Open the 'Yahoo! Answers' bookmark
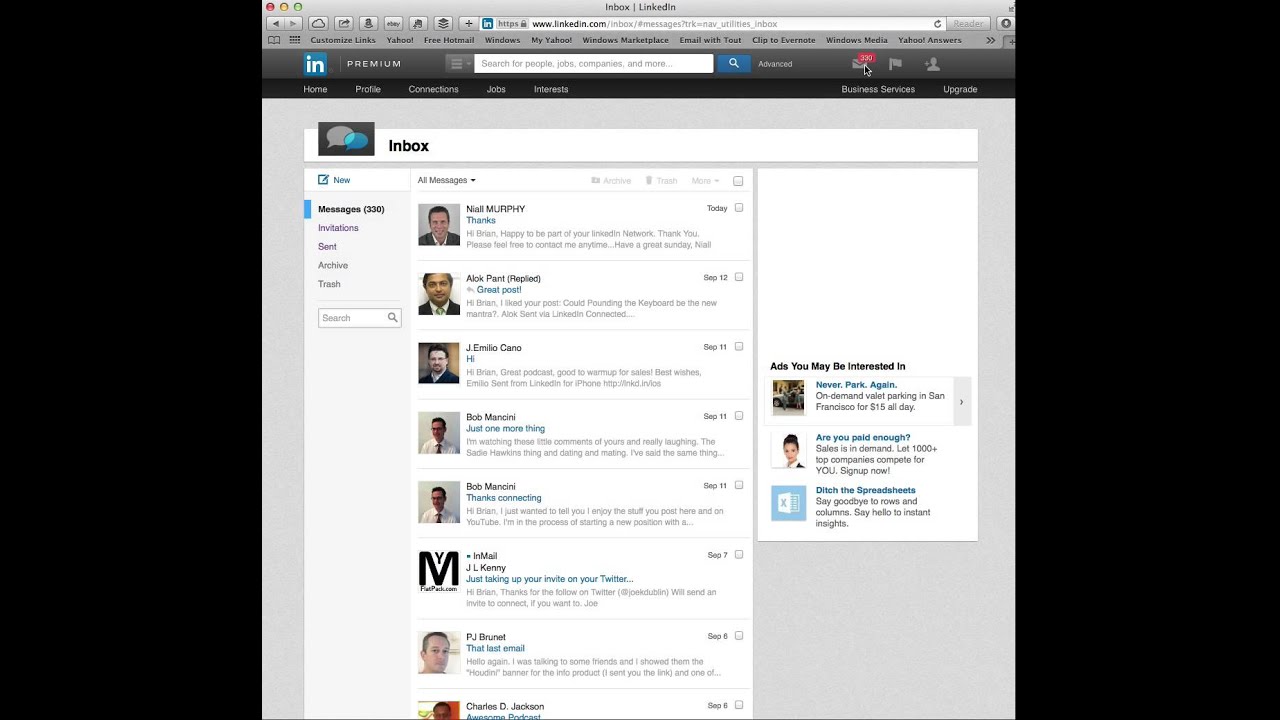The image size is (1280, 720). pos(930,40)
